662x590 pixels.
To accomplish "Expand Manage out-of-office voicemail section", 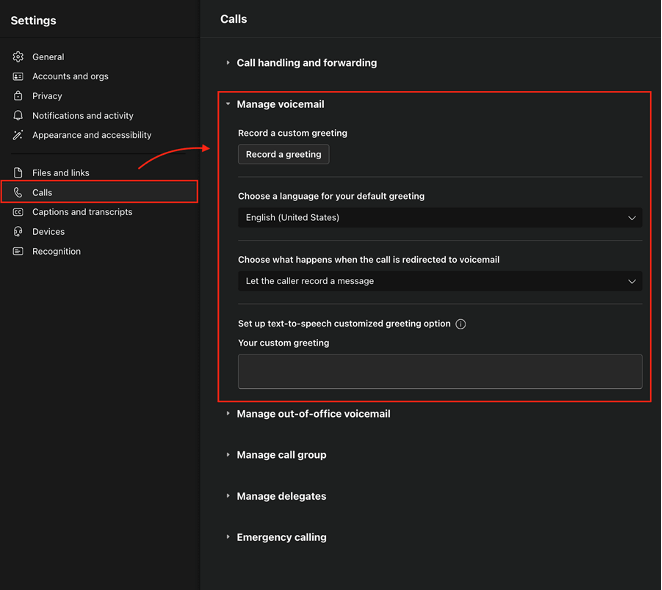I will [x=312, y=414].
